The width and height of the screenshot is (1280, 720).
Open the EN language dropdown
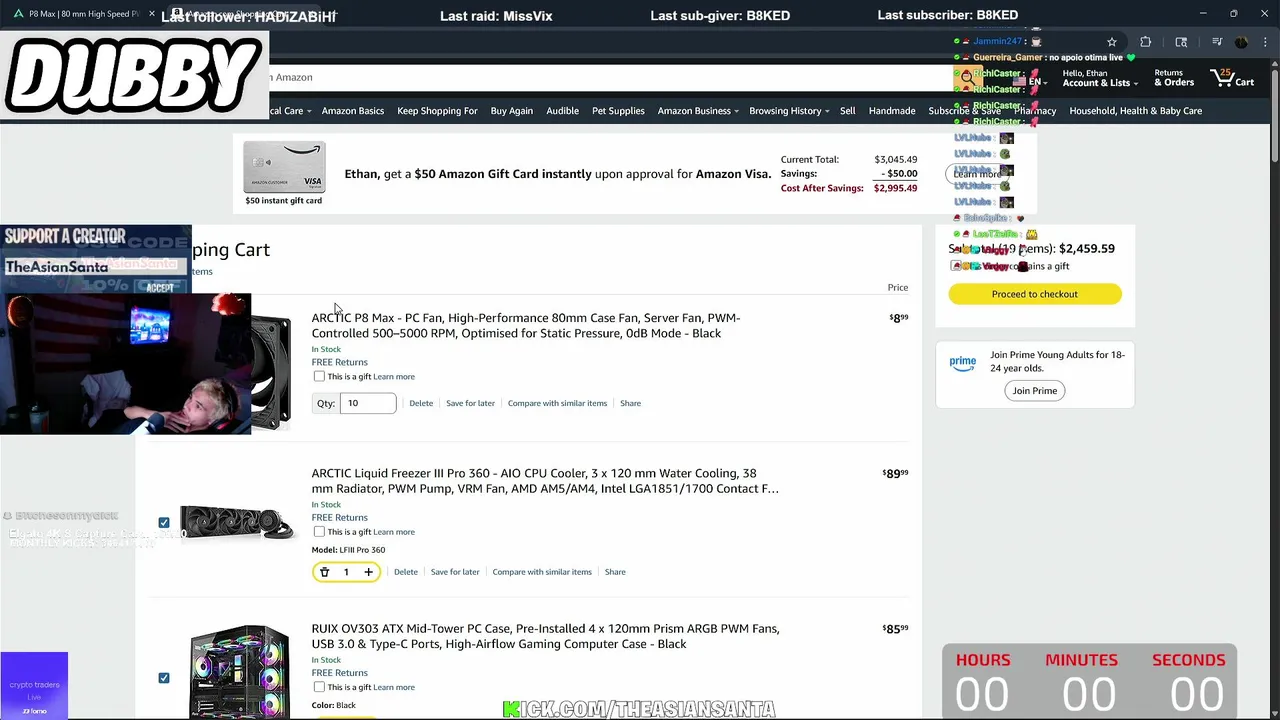click(1029, 82)
